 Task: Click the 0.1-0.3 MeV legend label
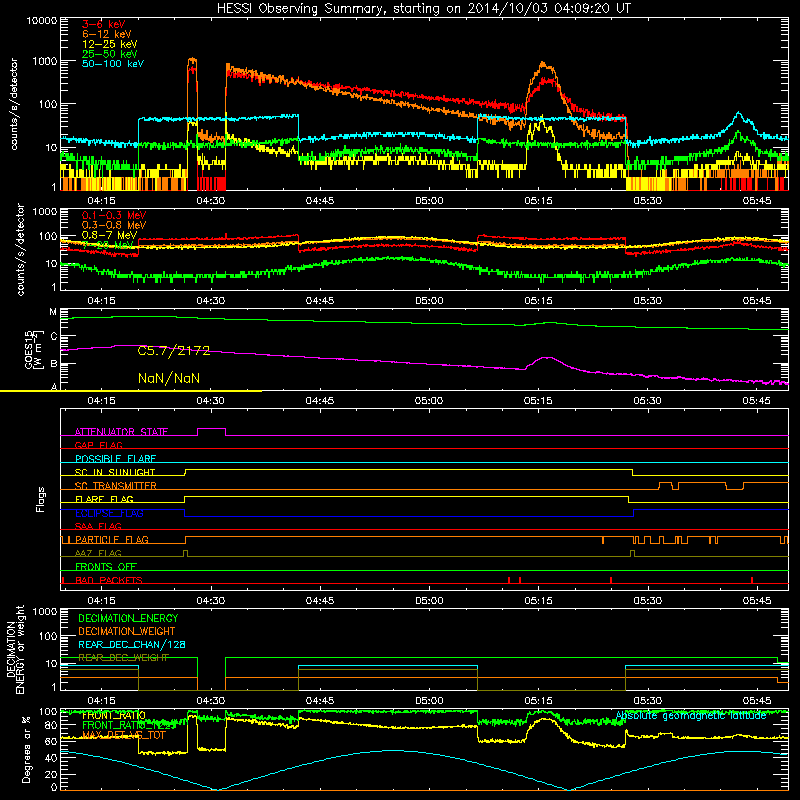[114, 215]
